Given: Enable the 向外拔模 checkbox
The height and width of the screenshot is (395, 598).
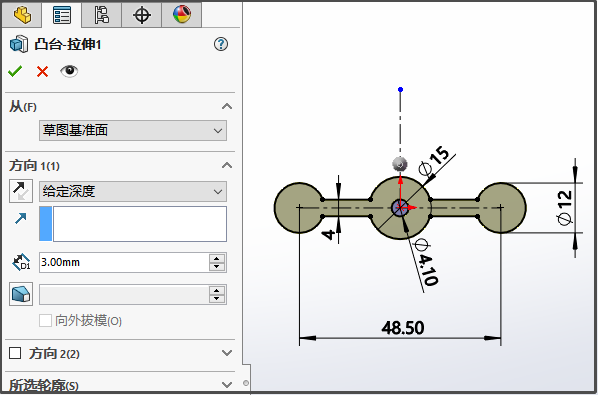Looking at the screenshot, I should pyautogui.click(x=45, y=320).
